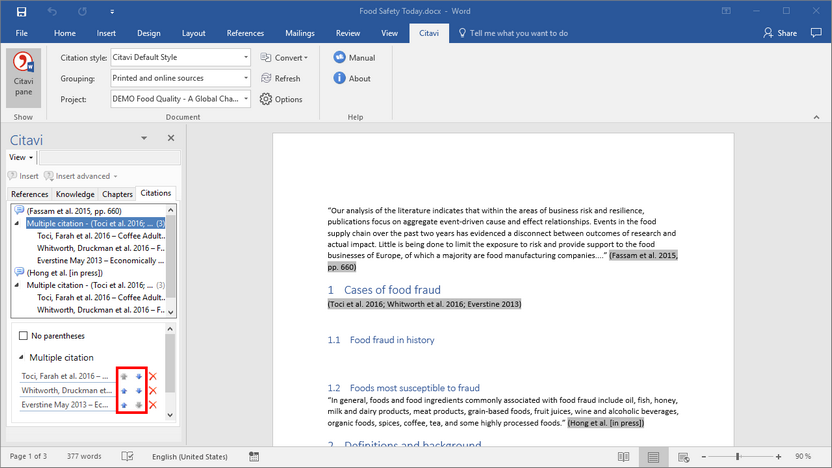The width and height of the screenshot is (832, 468).
Task: Collapse the highlighted Multiple citation node
Action: (17, 223)
